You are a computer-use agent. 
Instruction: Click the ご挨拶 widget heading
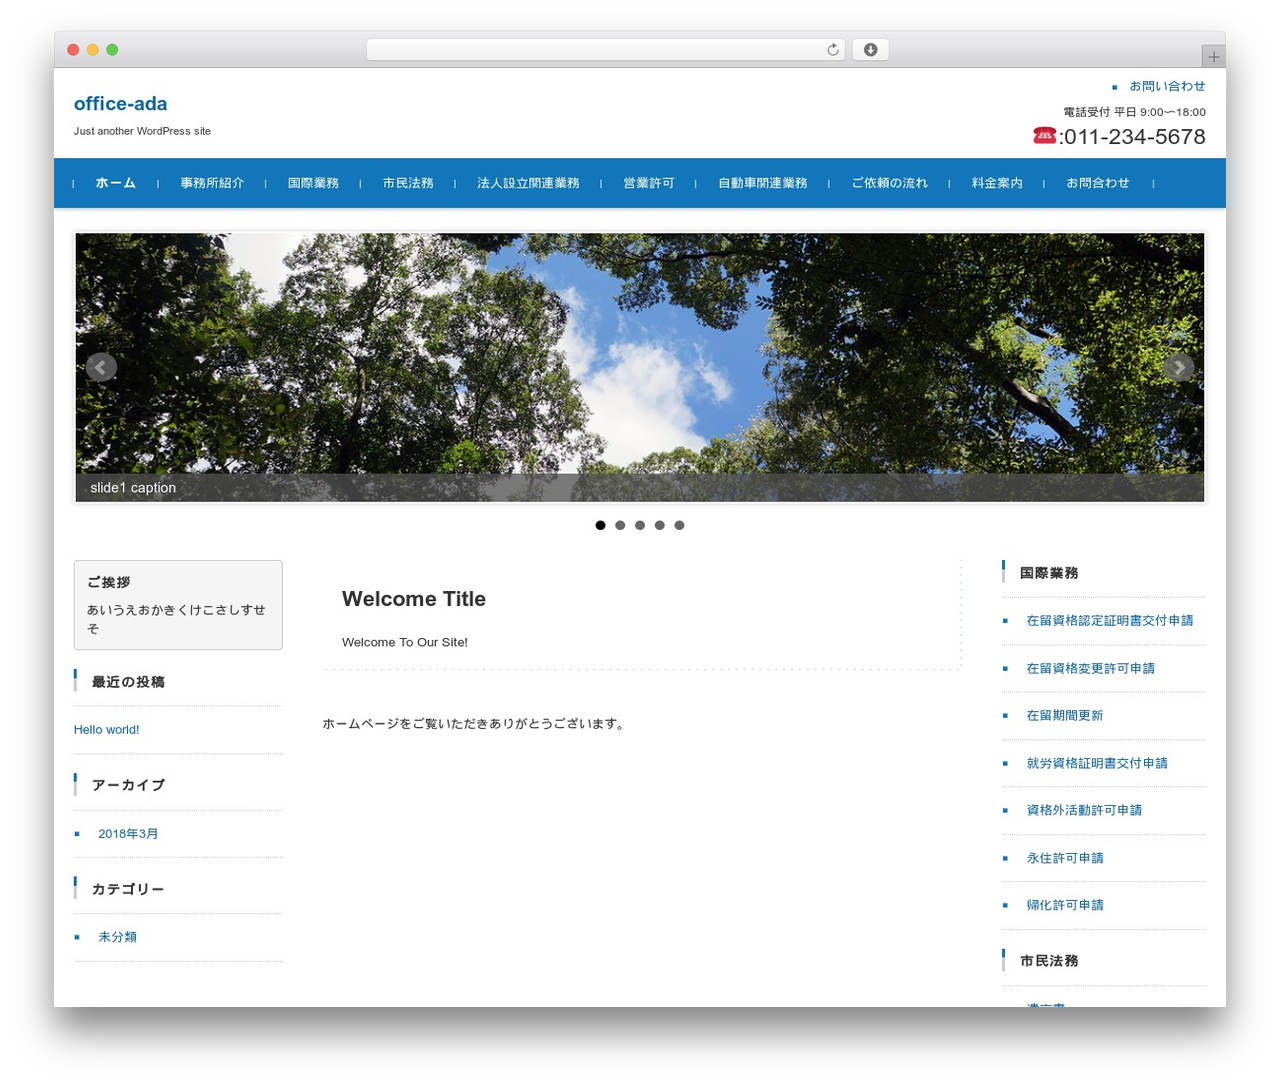click(108, 582)
